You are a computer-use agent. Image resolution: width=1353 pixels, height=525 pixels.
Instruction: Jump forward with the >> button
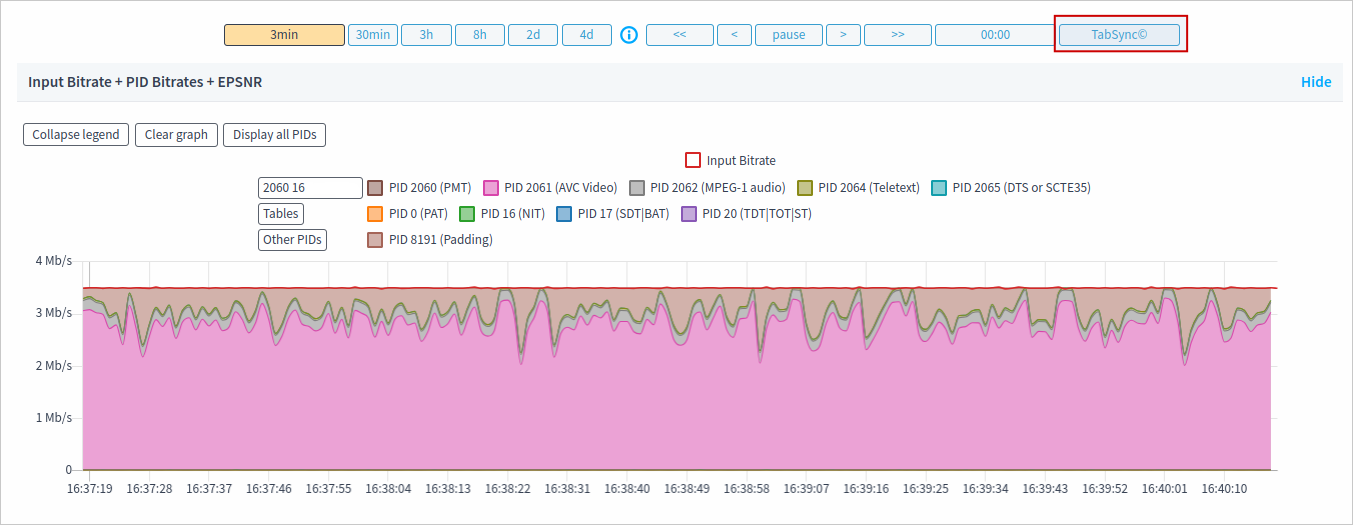(897, 35)
